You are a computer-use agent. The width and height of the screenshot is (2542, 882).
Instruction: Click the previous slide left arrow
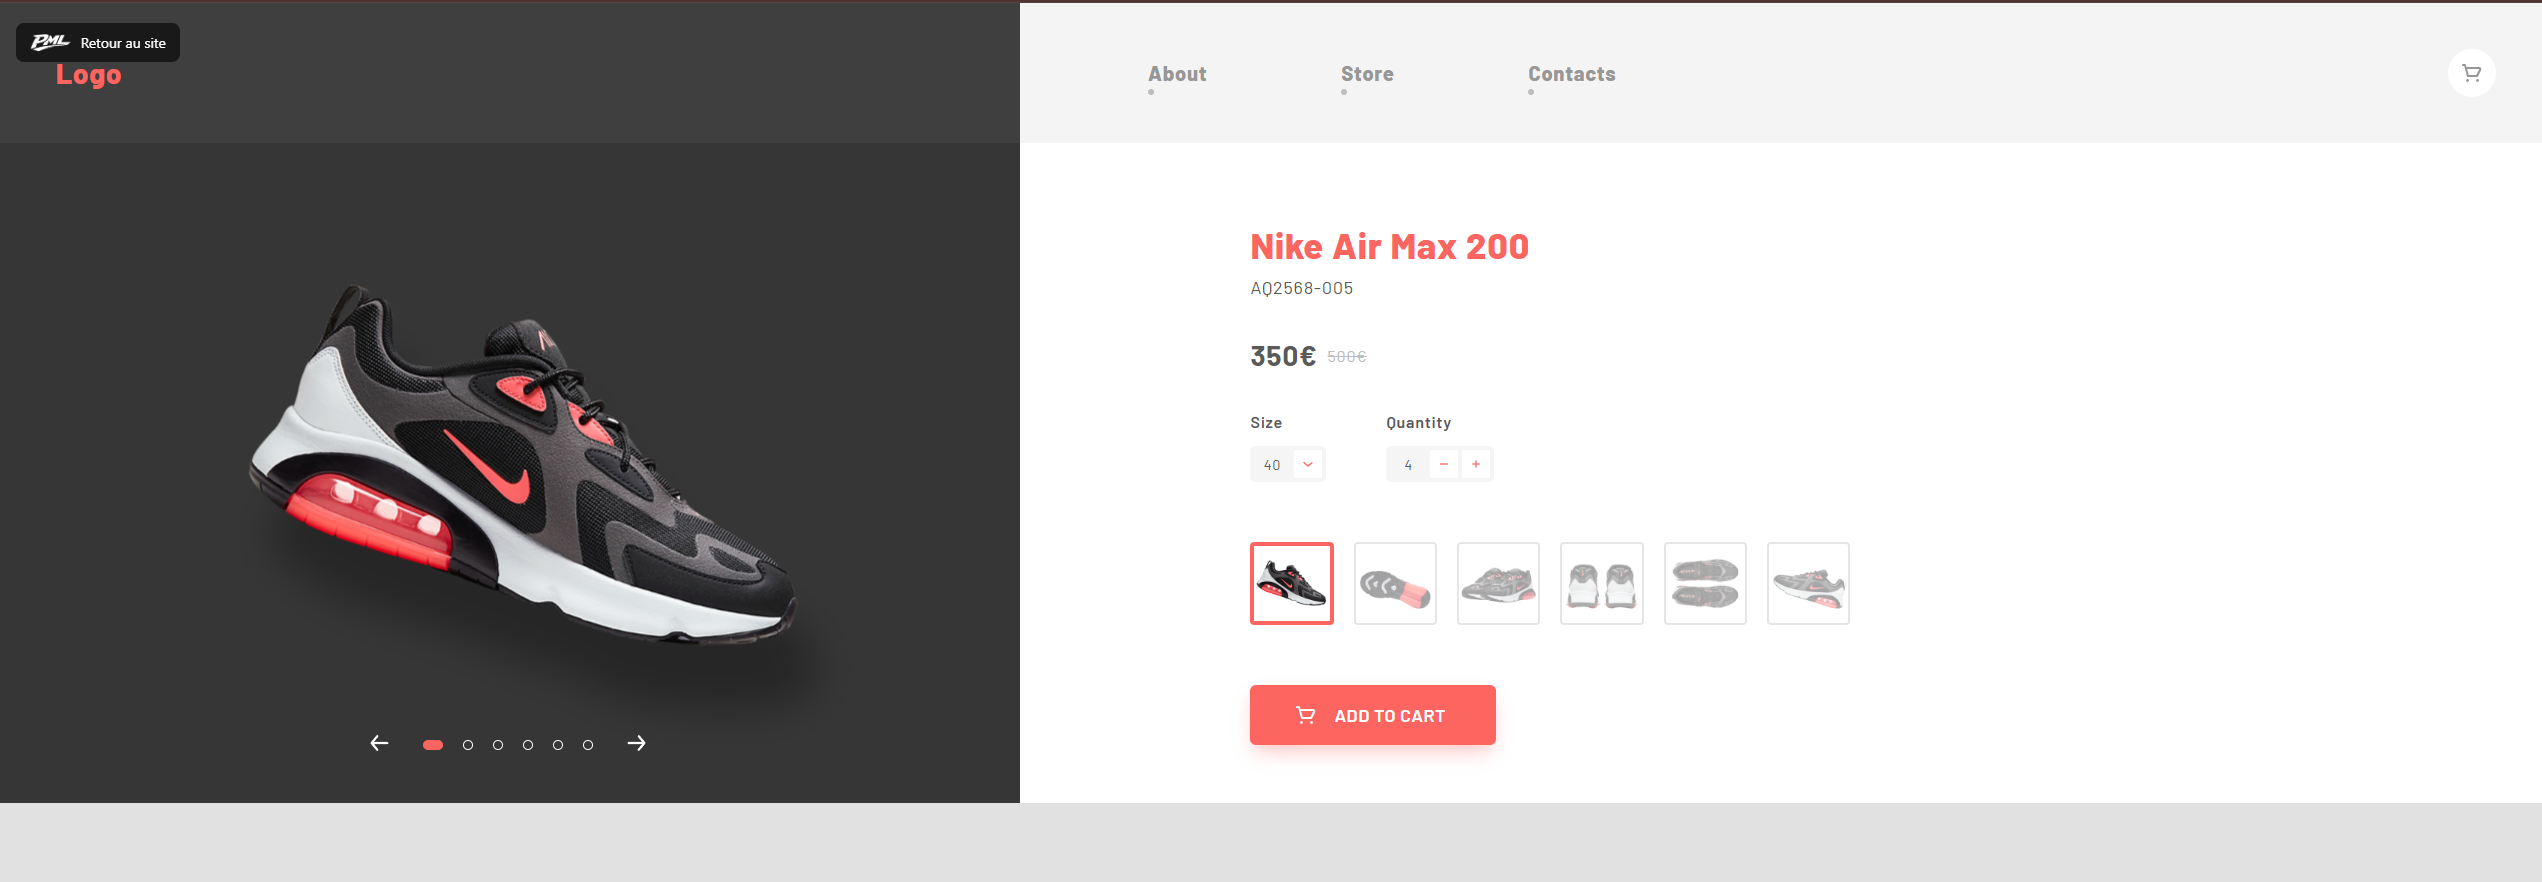(379, 743)
